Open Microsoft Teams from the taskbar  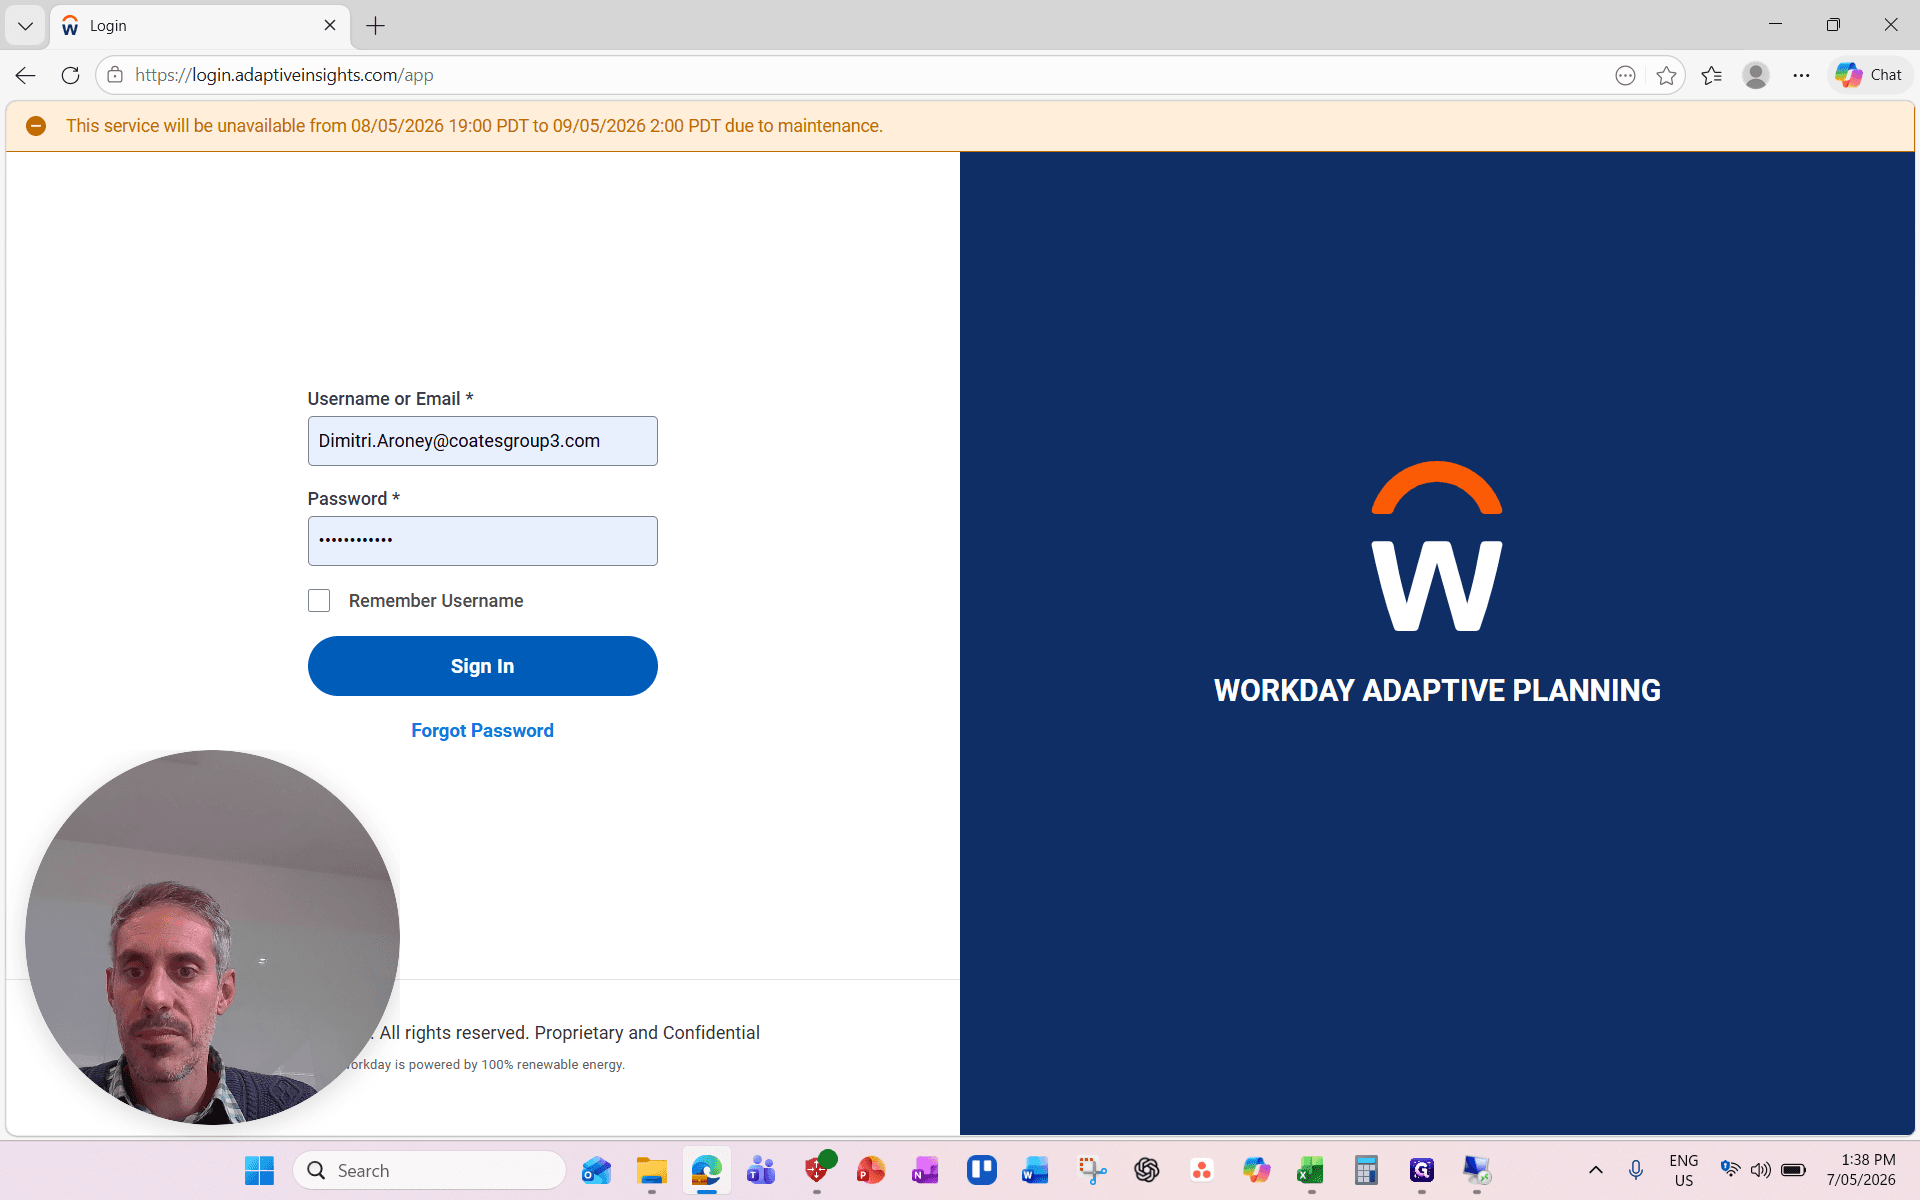click(x=762, y=1170)
